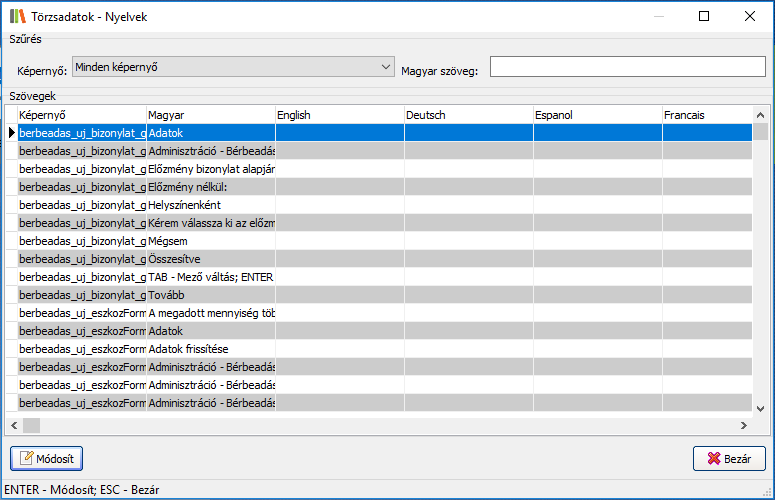The width and height of the screenshot is (775, 500).
Task: Click the English column header
Action: [x=339, y=115]
